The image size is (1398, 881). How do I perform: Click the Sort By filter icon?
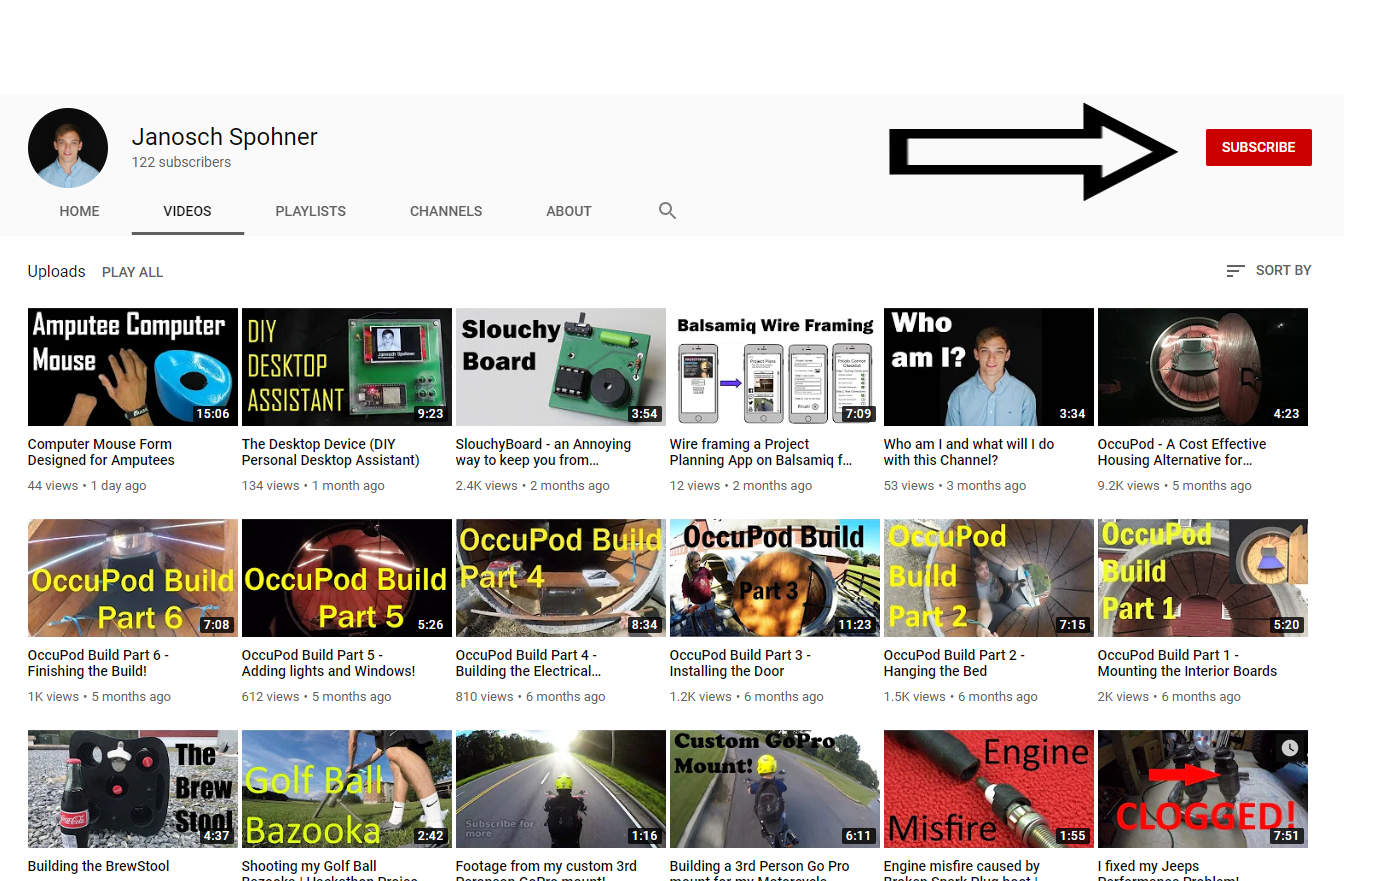(x=1236, y=270)
